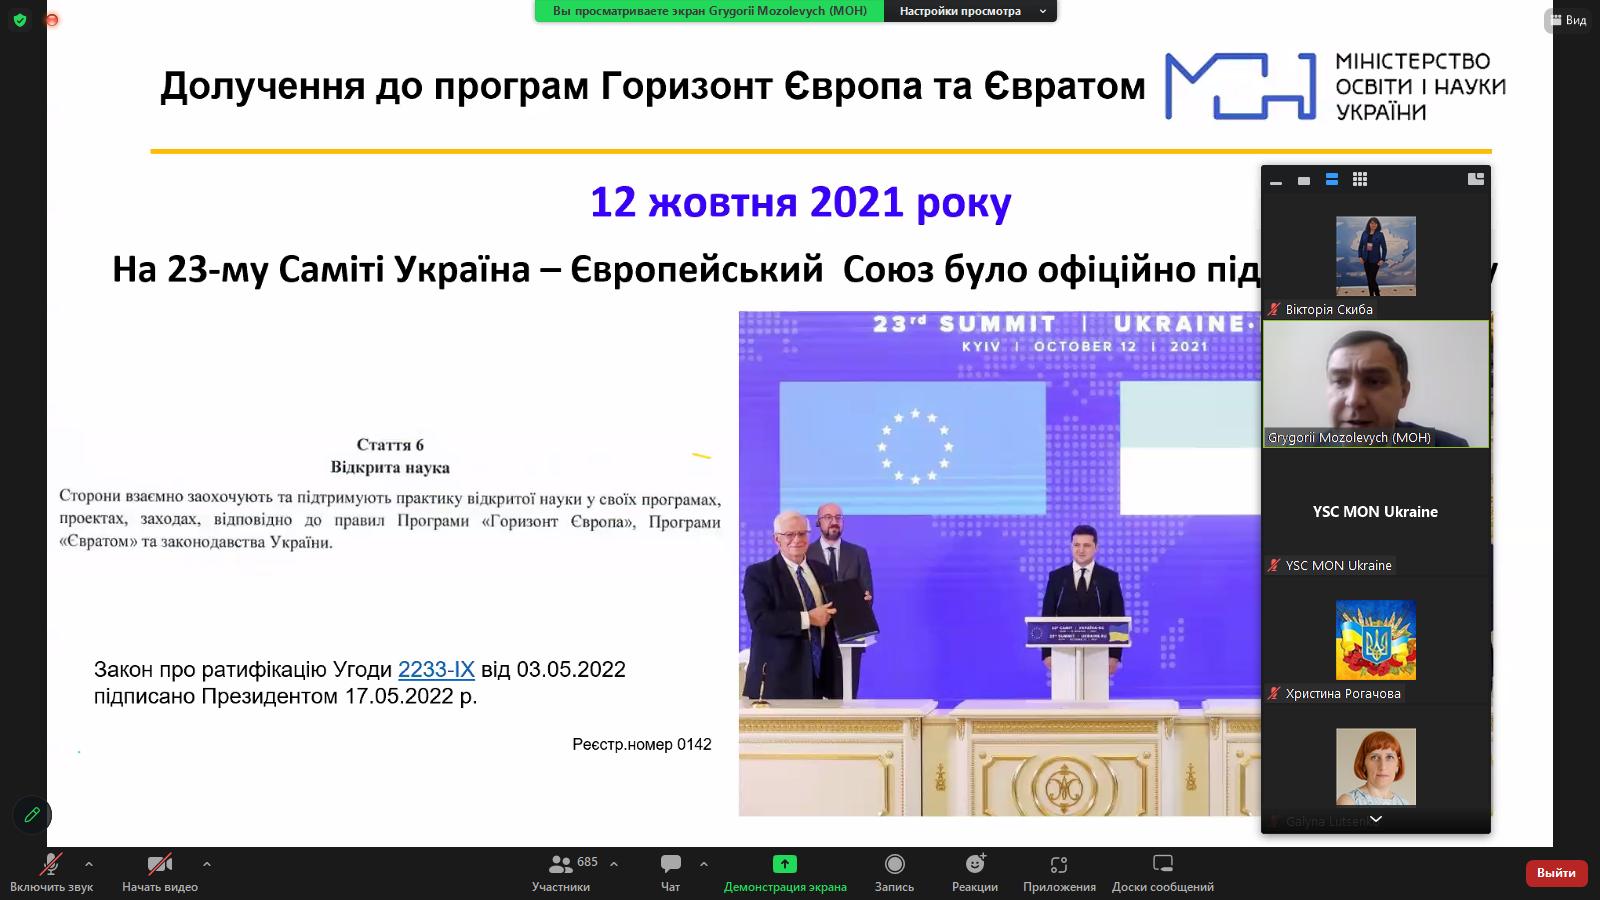1600x900 pixels.
Task: Click the muted mic icon beside Христина Рогачова
Action: coord(1274,694)
